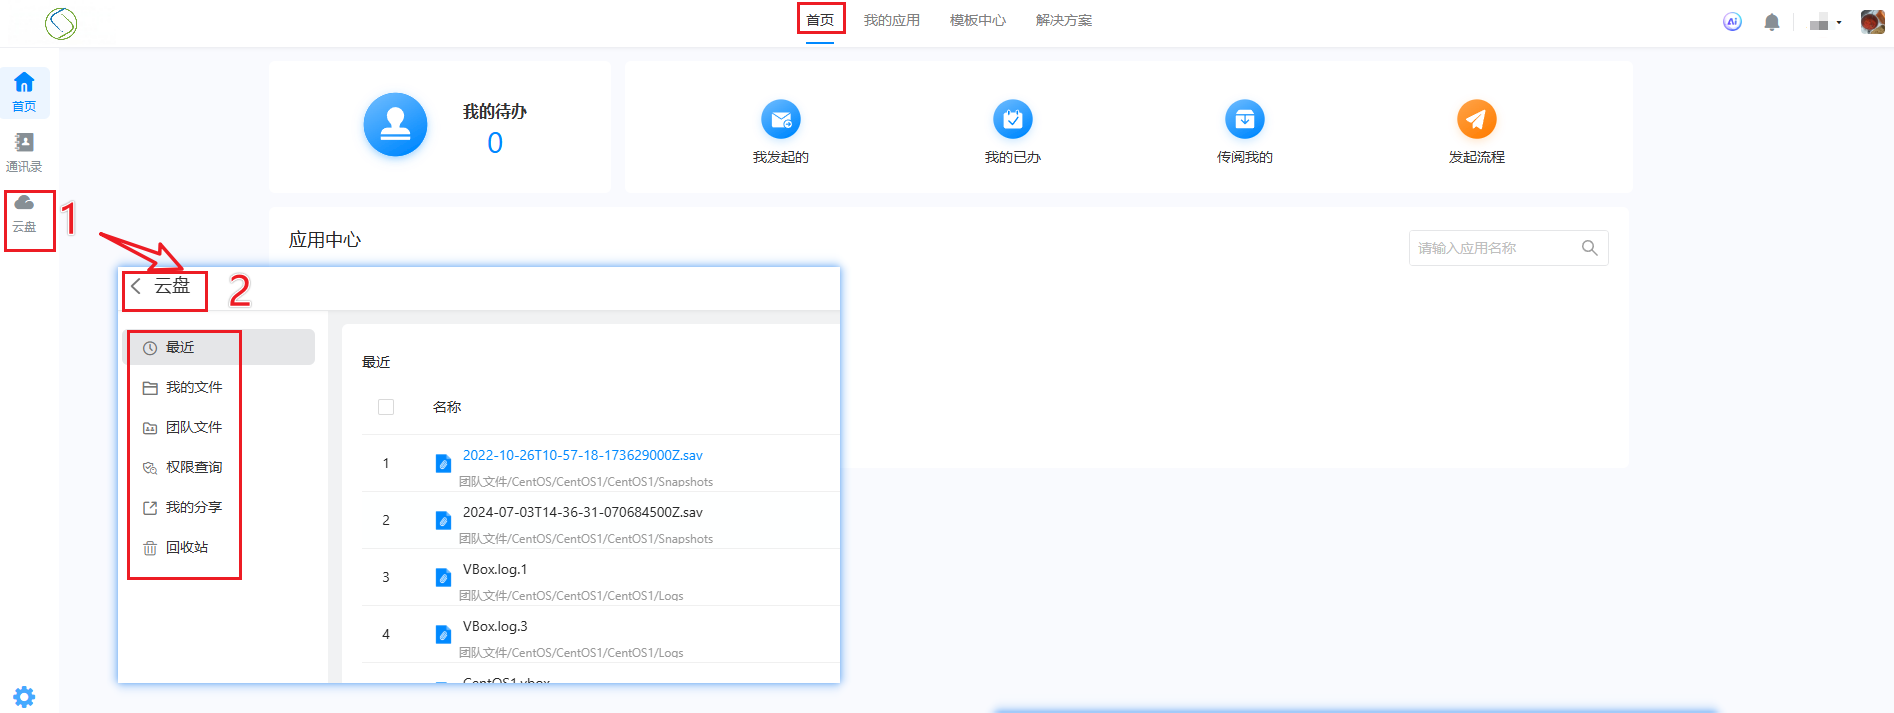Open the VBox.log.1 file
Viewport: 1894px width, 713px height.
494,569
